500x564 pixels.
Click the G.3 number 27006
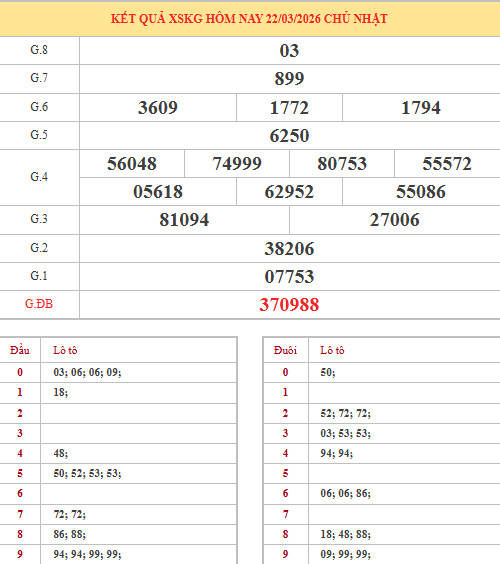tap(395, 220)
